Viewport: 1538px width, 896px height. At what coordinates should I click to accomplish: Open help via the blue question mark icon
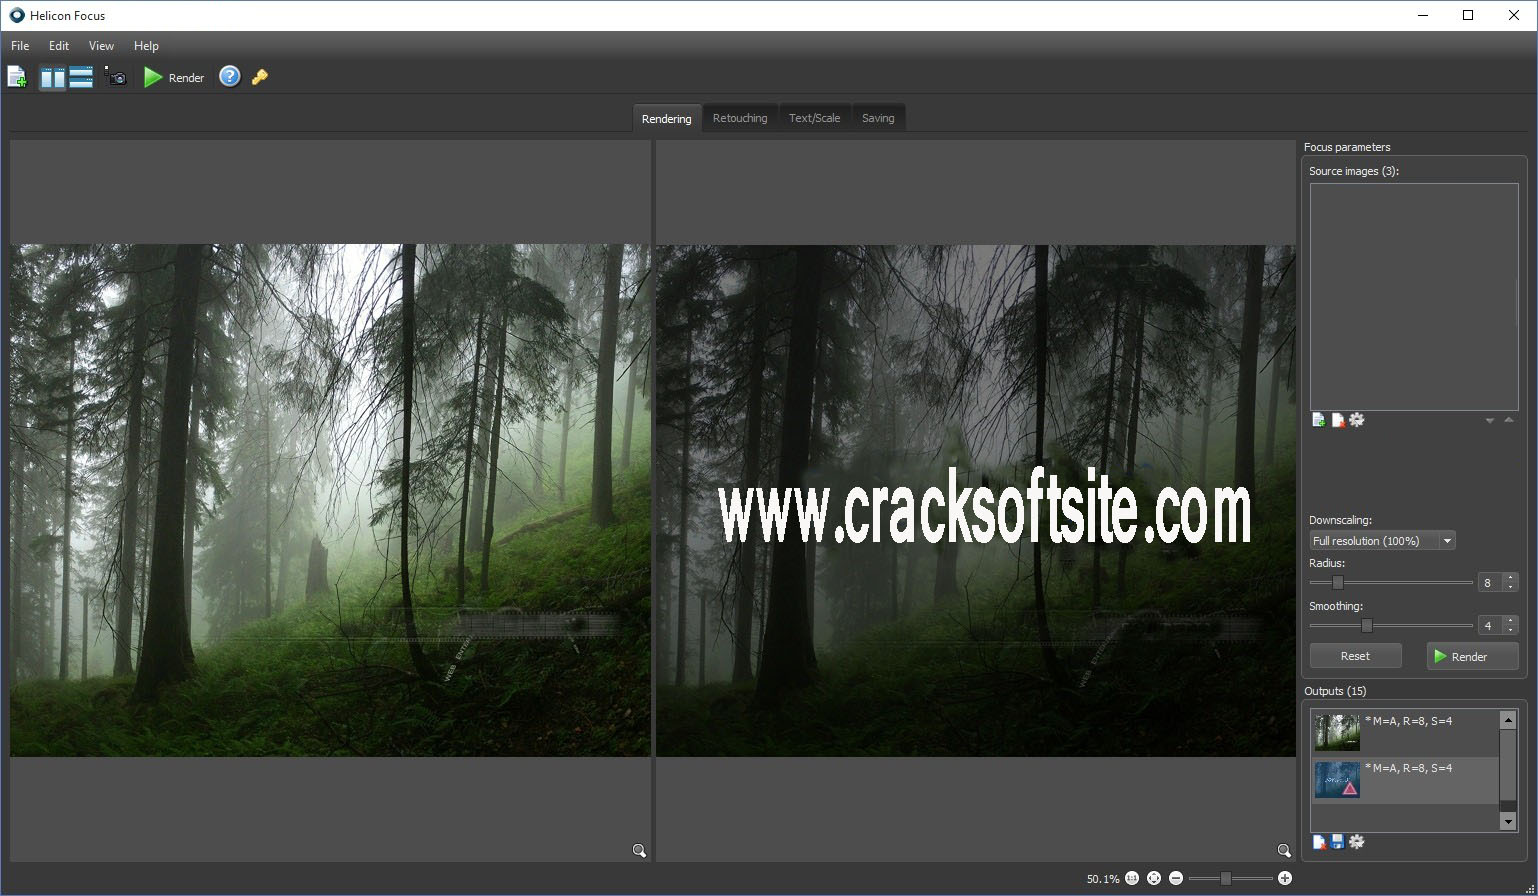pyautogui.click(x=230, y=77)
